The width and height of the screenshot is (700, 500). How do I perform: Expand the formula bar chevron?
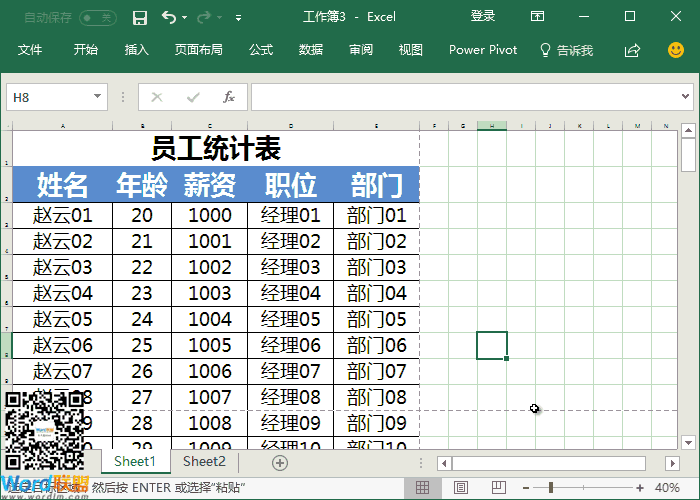coord(685,96)
